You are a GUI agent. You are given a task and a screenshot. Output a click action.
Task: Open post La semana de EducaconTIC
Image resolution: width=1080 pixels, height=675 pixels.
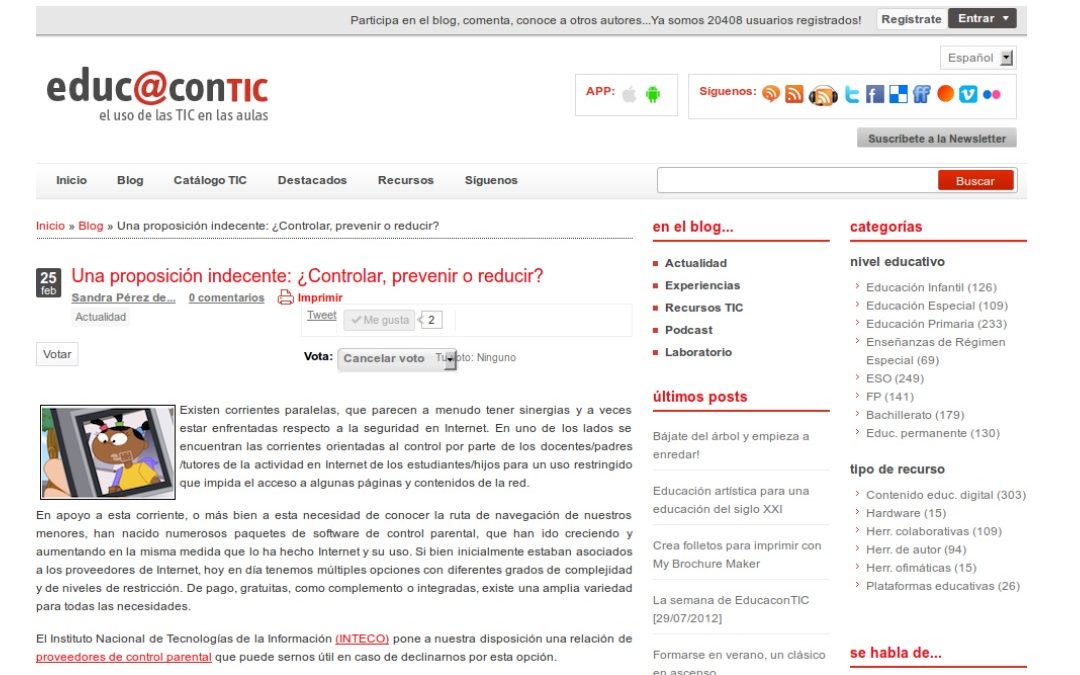point(731,609)
